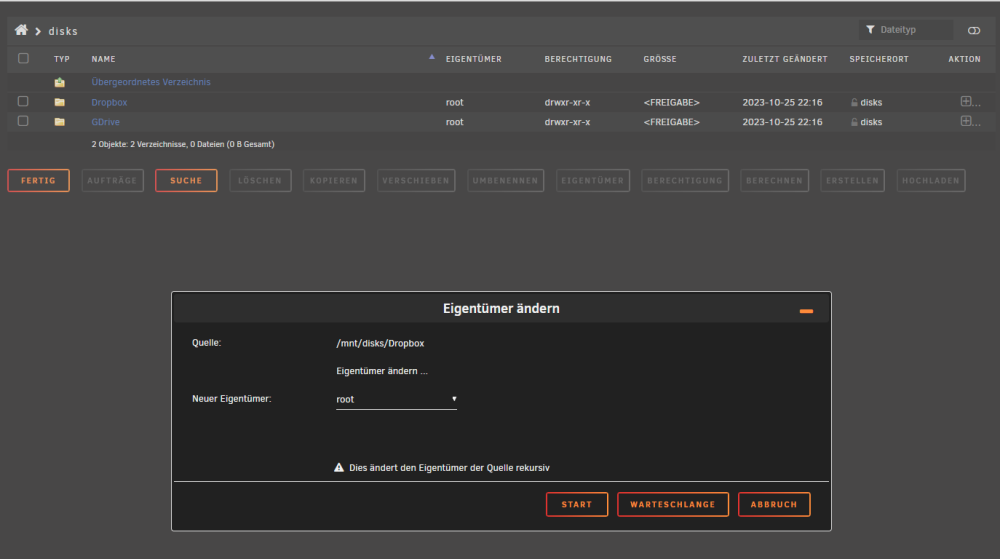Image resolution: width=1000 pixels, height=559 pixels.
Task: Click the Berechtigung toolbar button
Action: [x=685, y=180]
